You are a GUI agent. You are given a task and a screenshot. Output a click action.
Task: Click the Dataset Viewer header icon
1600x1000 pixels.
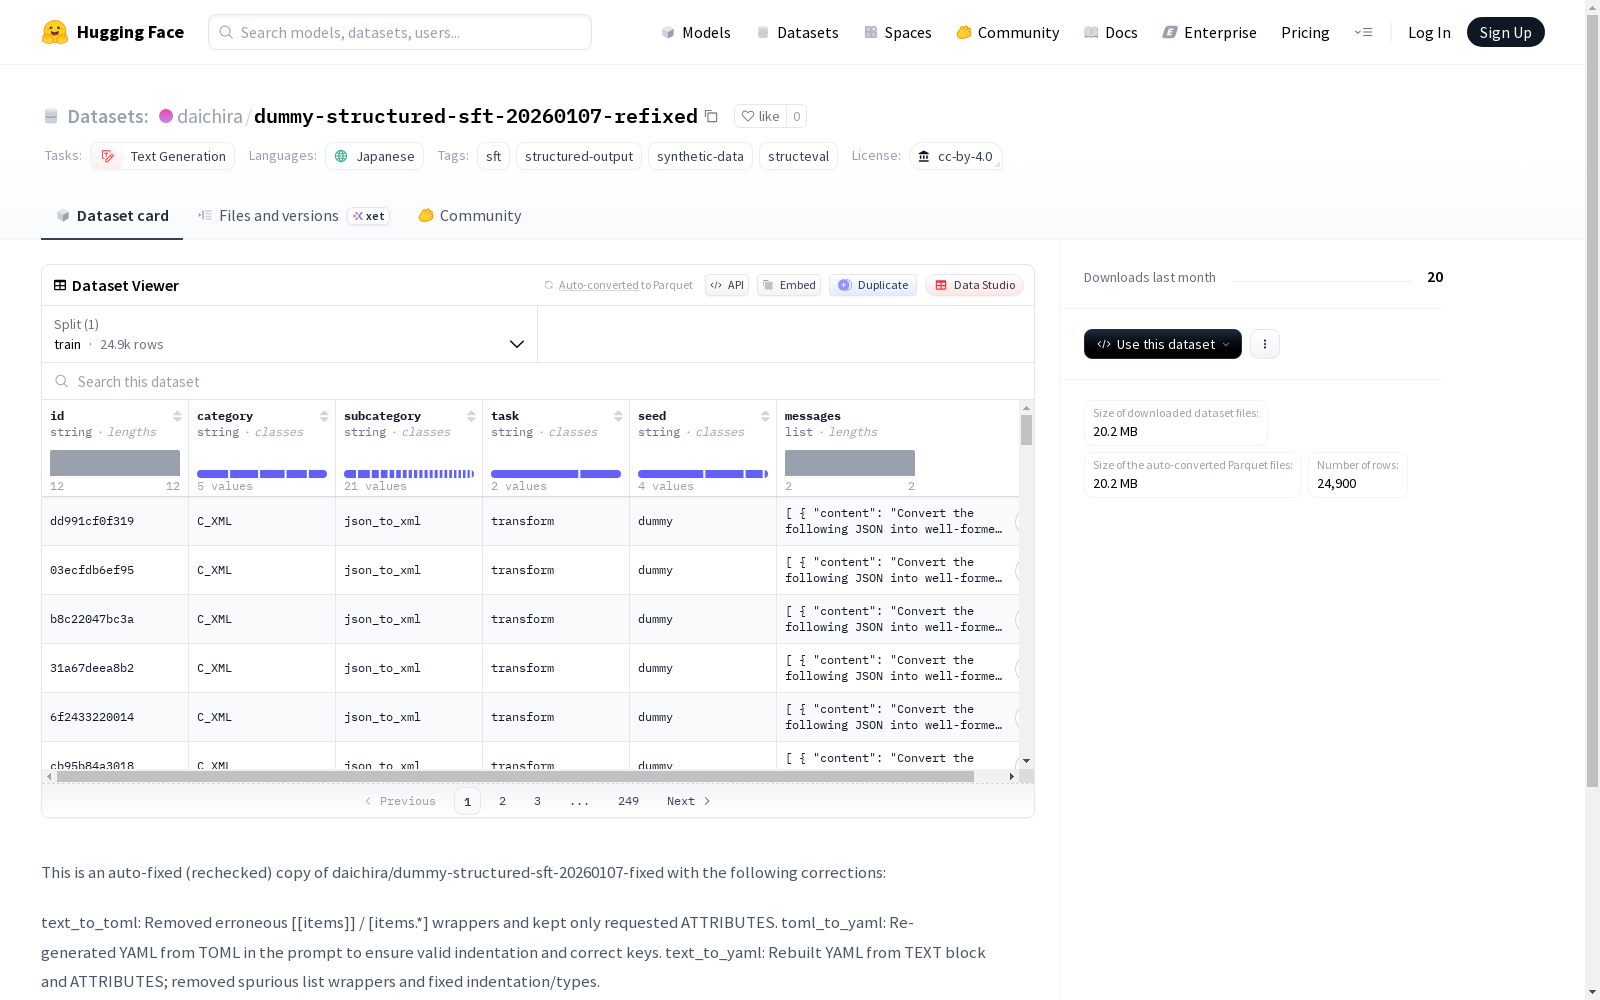coord(60,285)
